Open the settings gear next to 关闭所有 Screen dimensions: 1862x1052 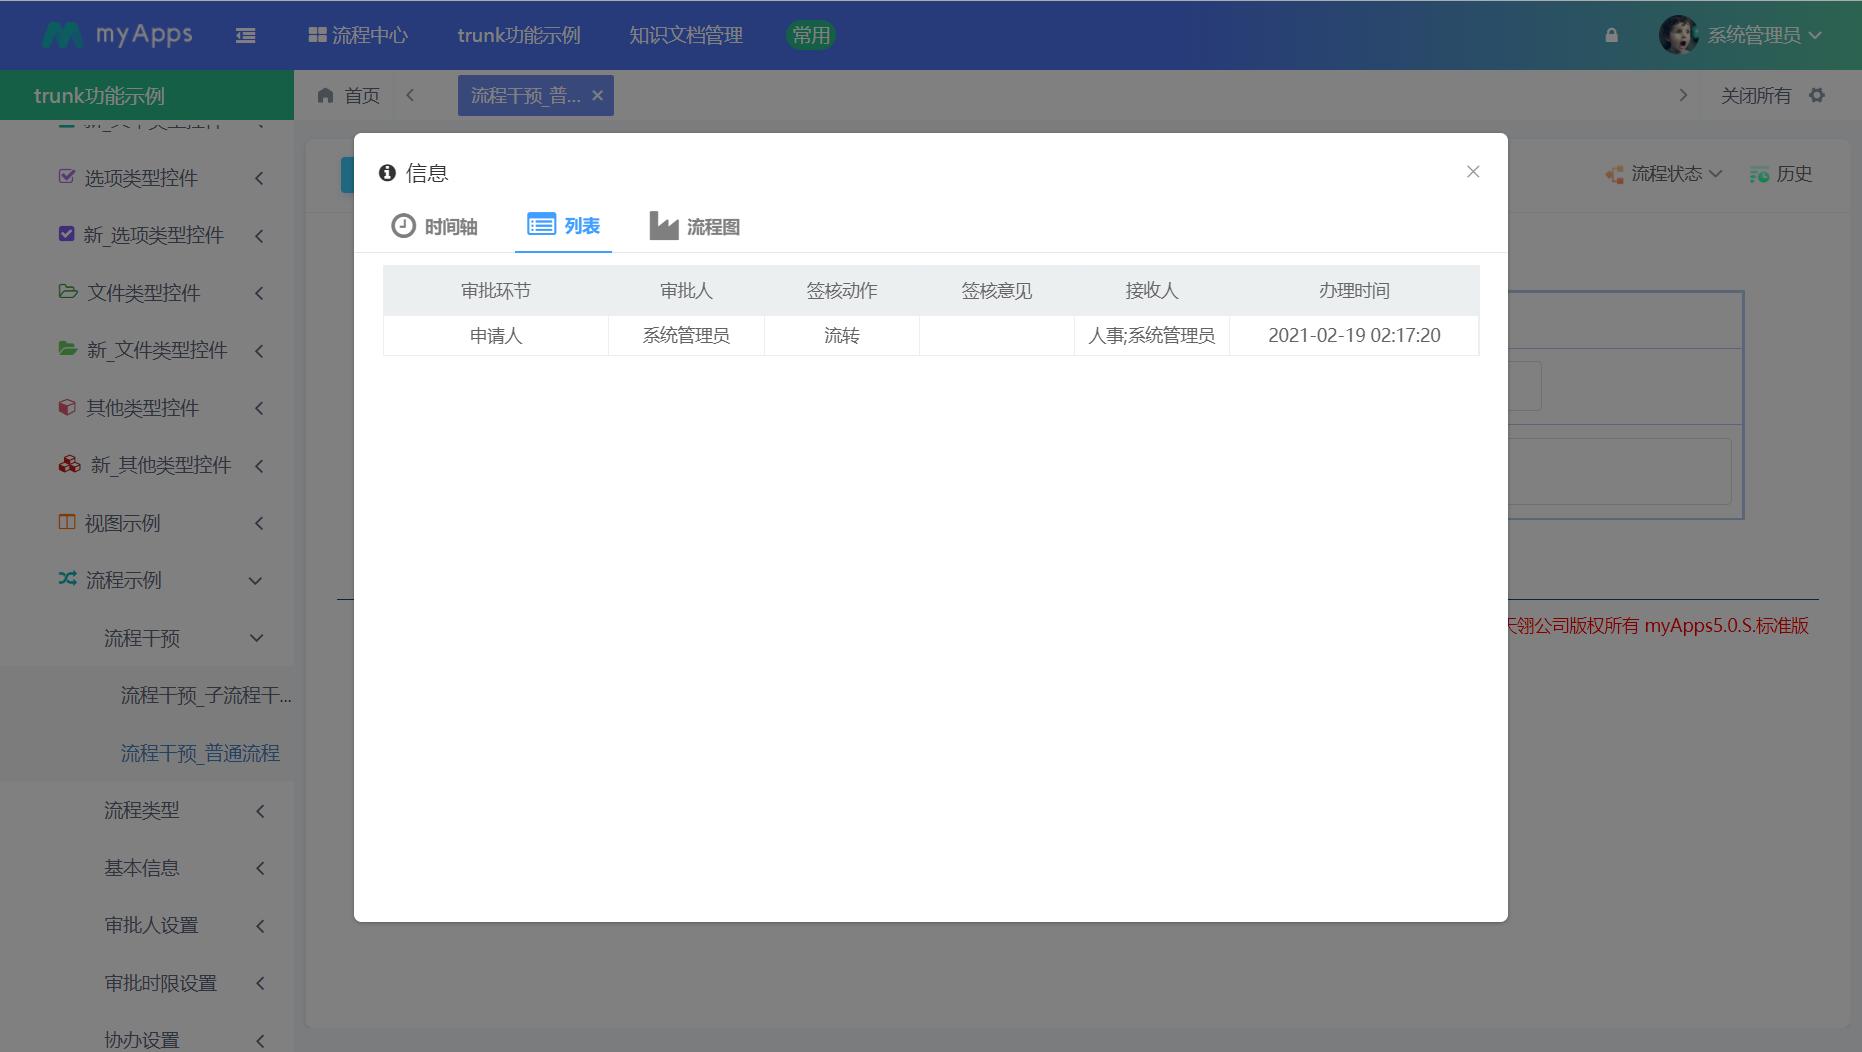(x=1817, y=96)
